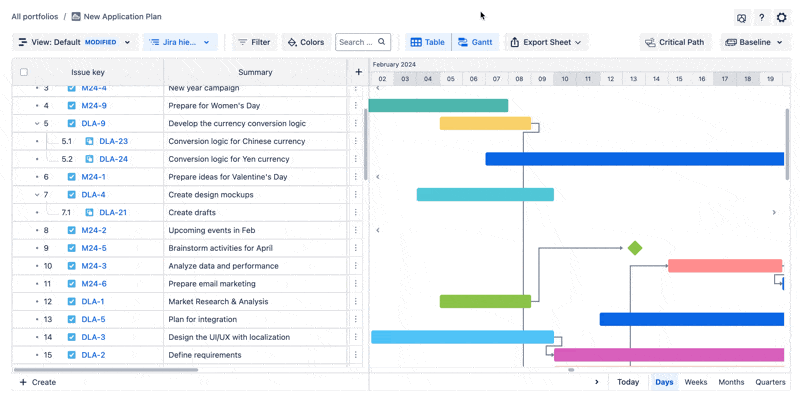800x402 pixels.
Task: Switch to the Gantt view
Action: tap(475, 42)
